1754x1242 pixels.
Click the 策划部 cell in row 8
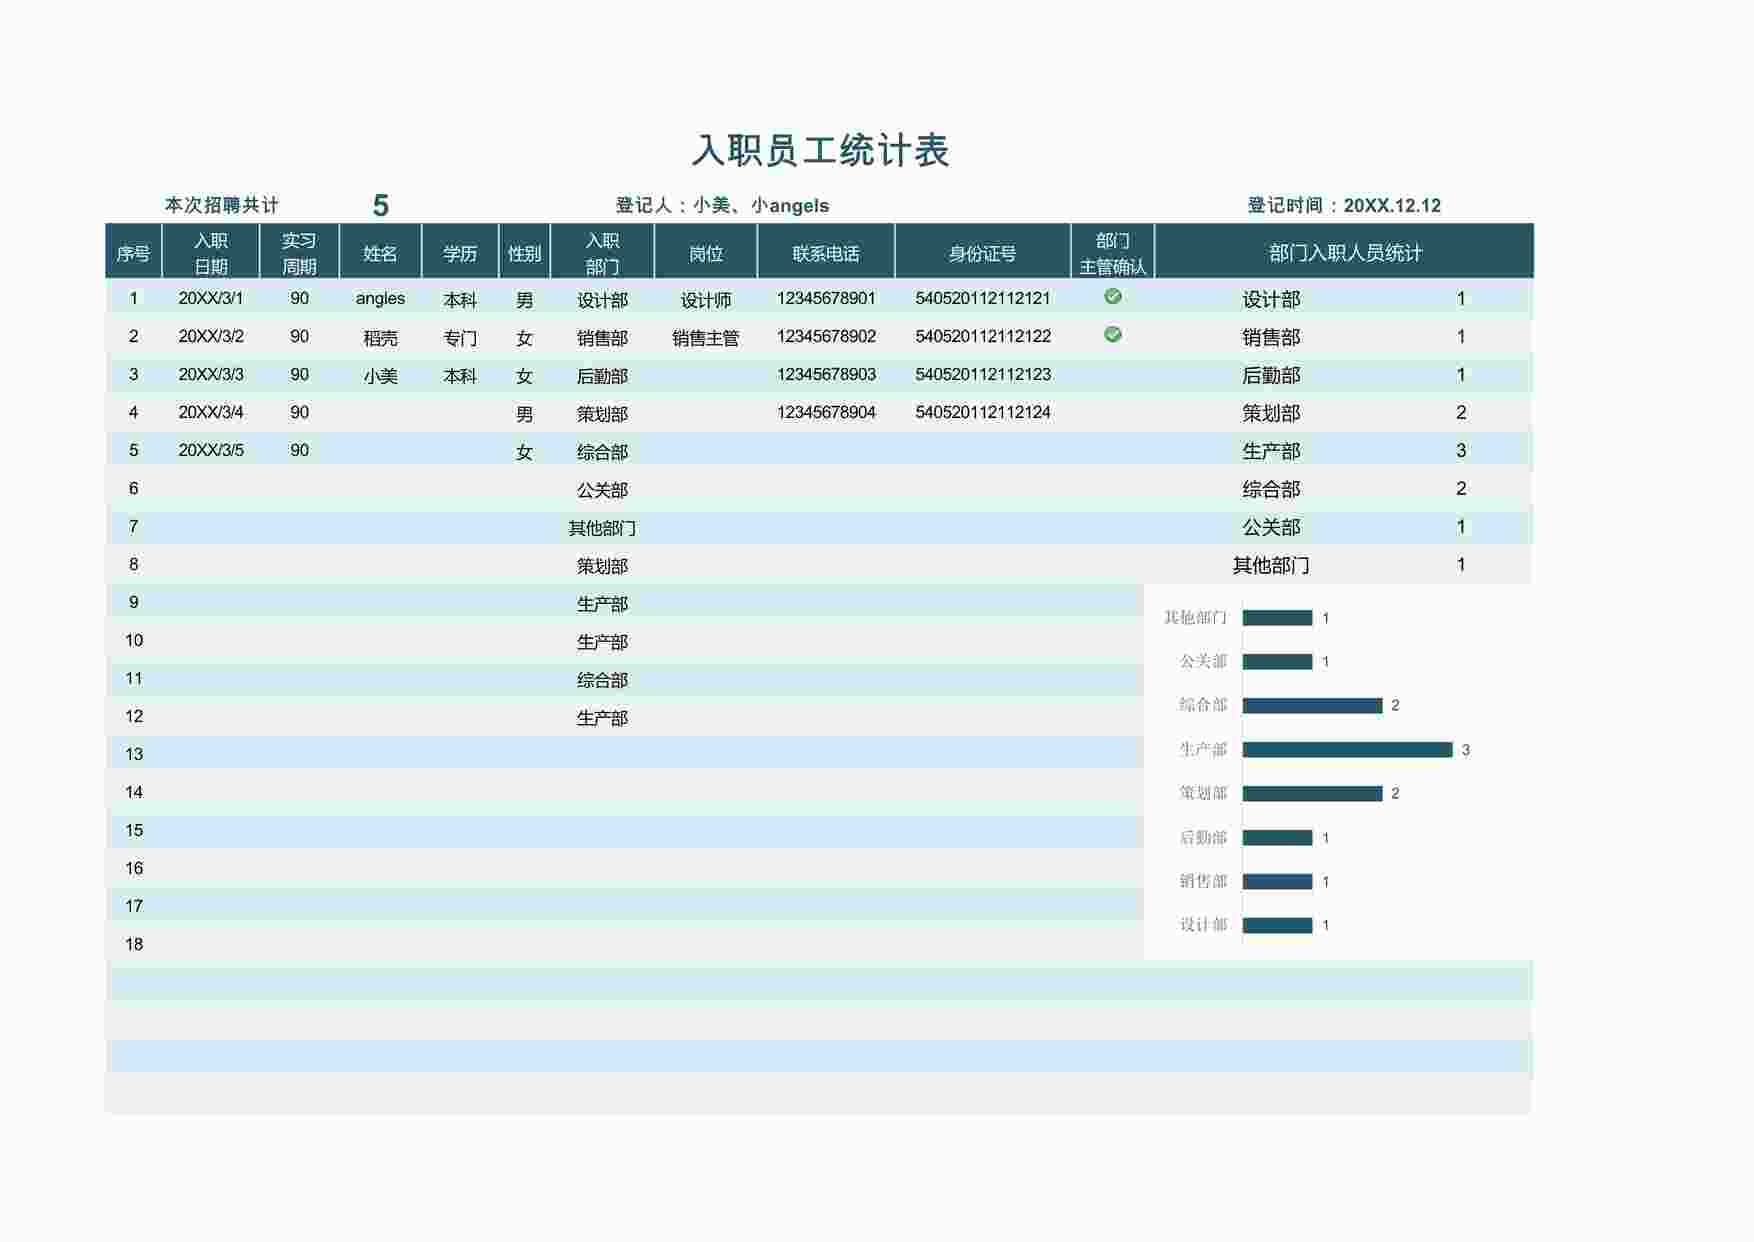602,566
